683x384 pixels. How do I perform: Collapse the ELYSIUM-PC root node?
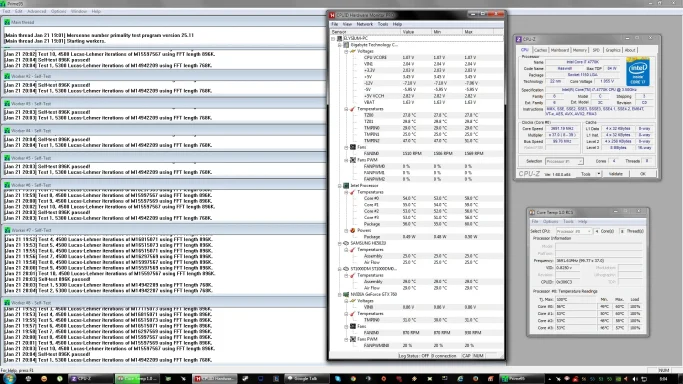(x=334, y=38)
